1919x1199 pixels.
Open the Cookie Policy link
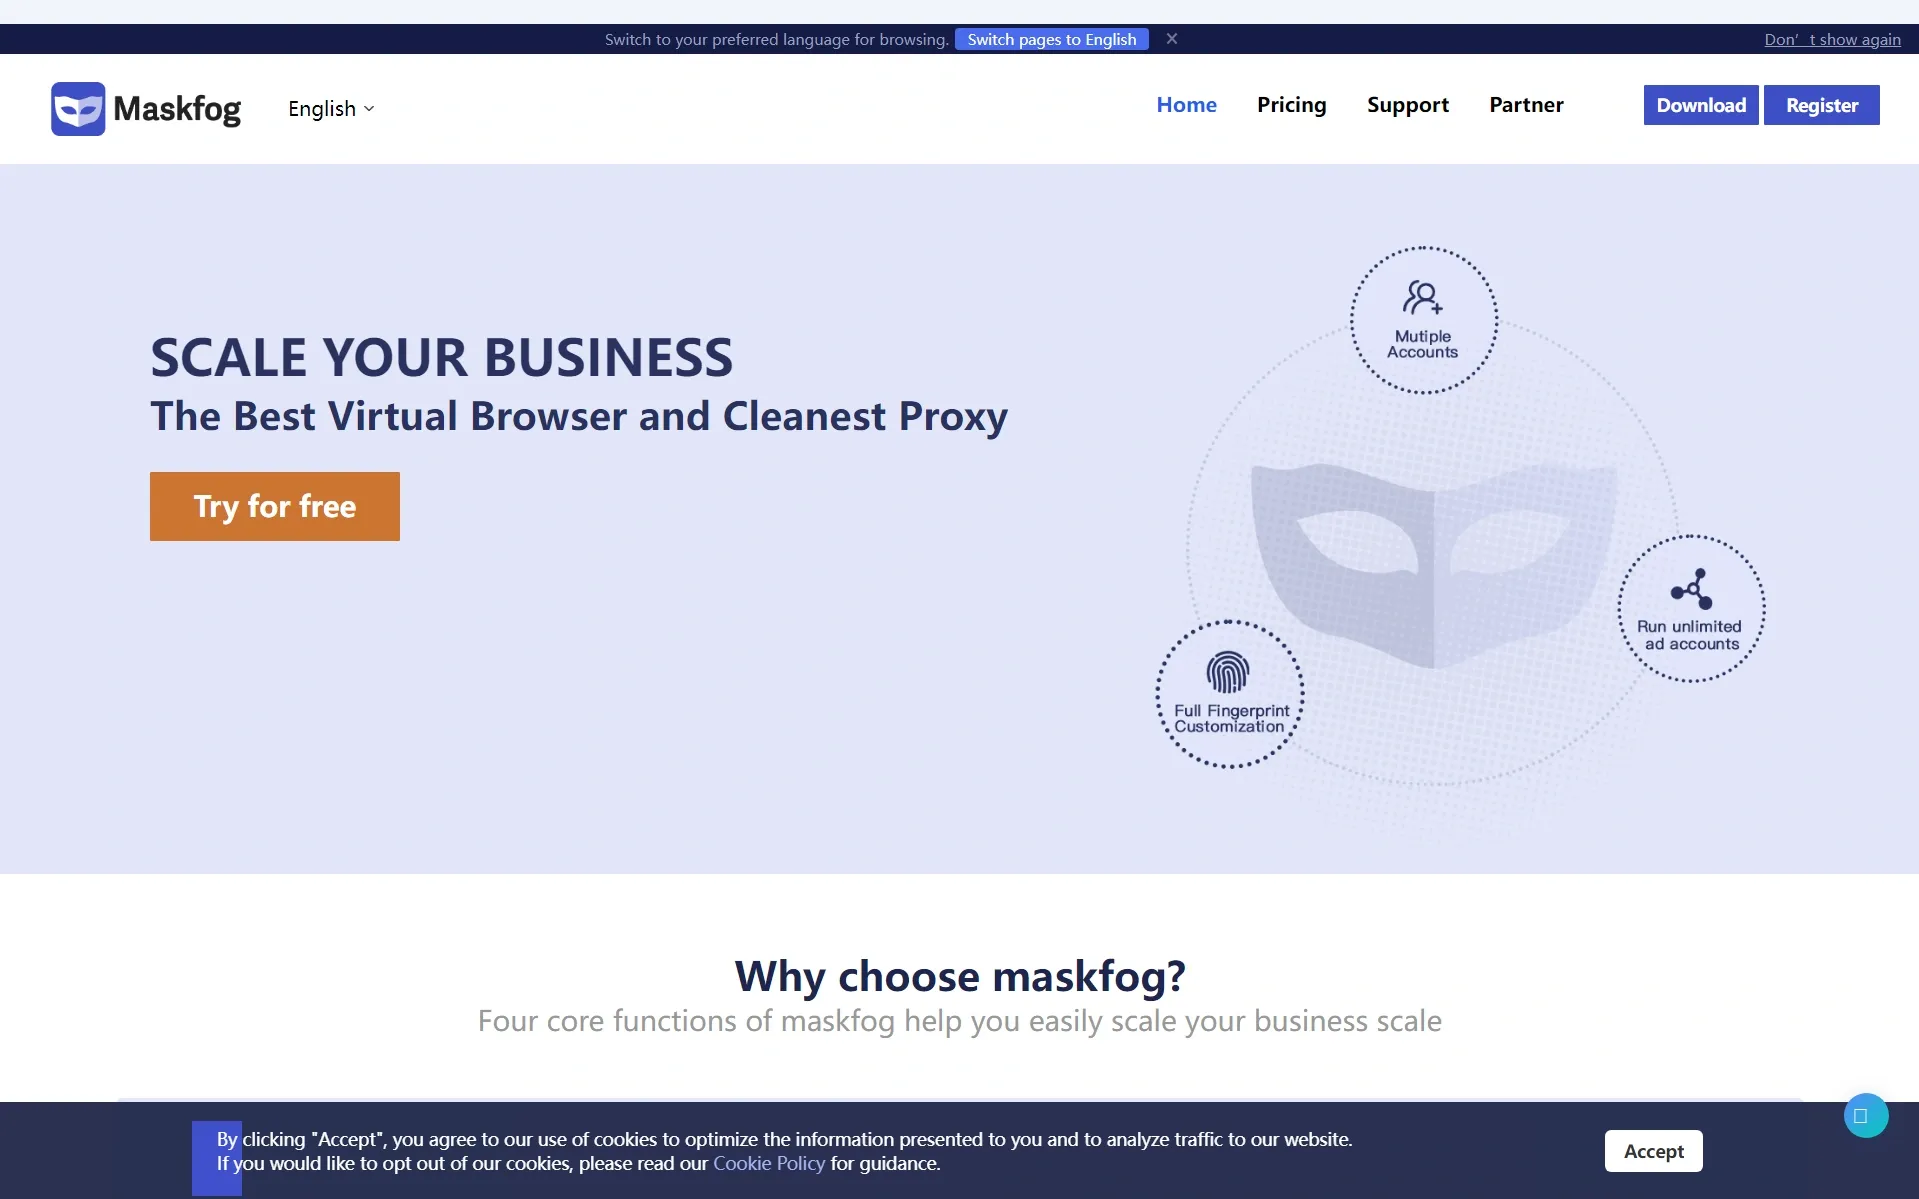pos(767,1163)
